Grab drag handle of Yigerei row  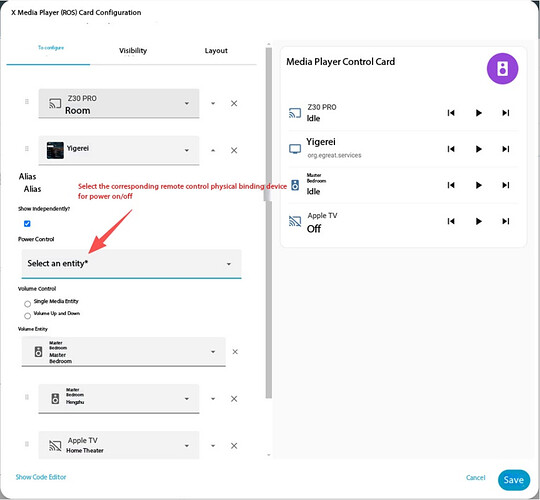(x=27, y=149)
